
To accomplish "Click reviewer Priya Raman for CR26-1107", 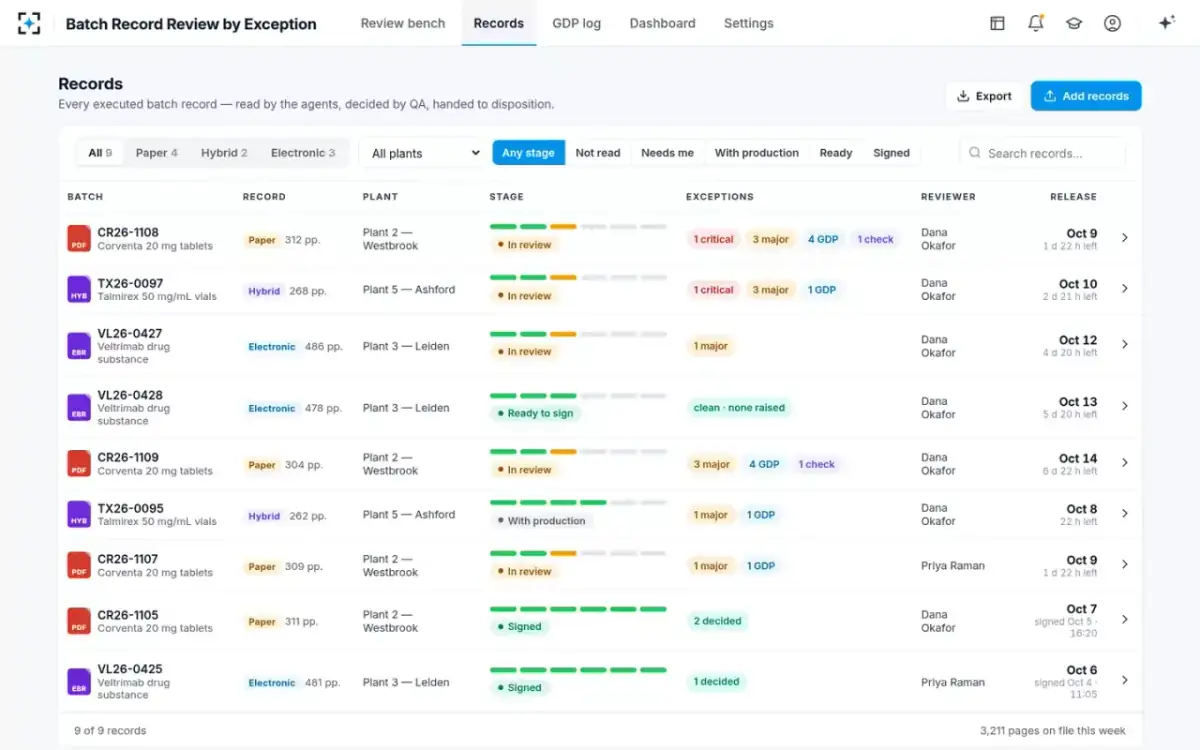I will (x=953, y=565).
